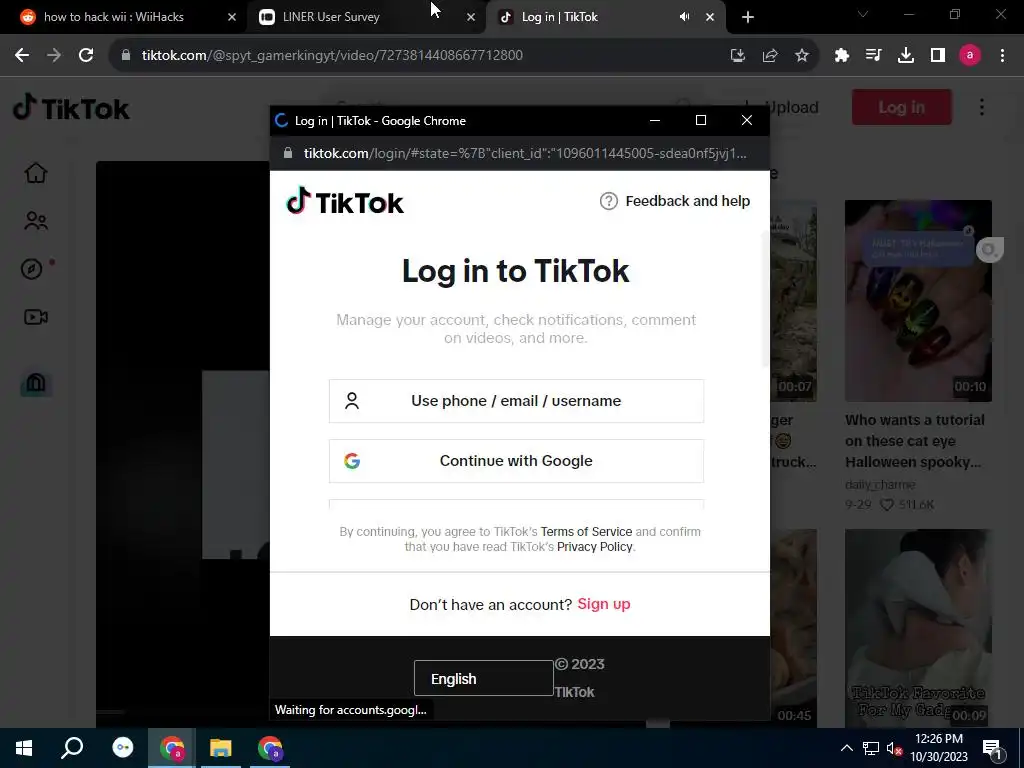Screen dimensions: 1024x768
Task: Click clock showing 12:26 PM
Action: pos(938,739)
